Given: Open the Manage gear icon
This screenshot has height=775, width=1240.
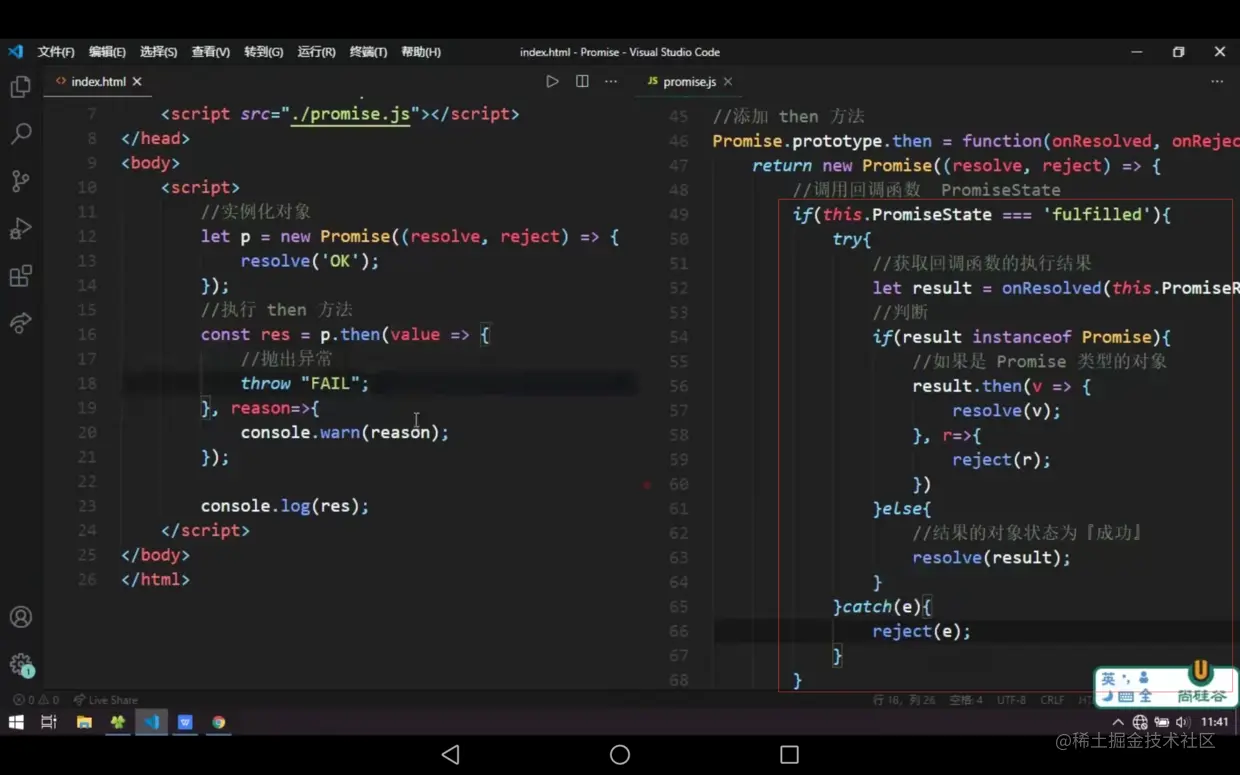Looking at the screenshot, I should [x=20, y=663].
